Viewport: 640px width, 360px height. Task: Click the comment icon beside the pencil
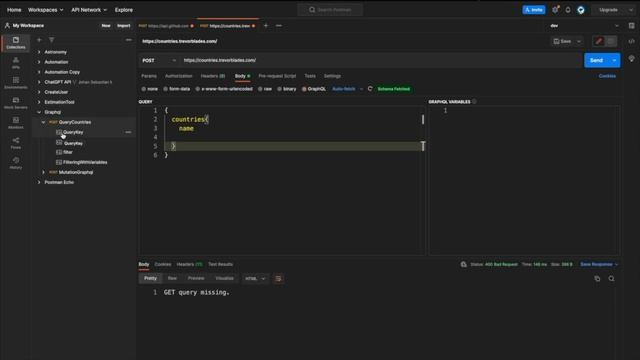tap(611, 41)
